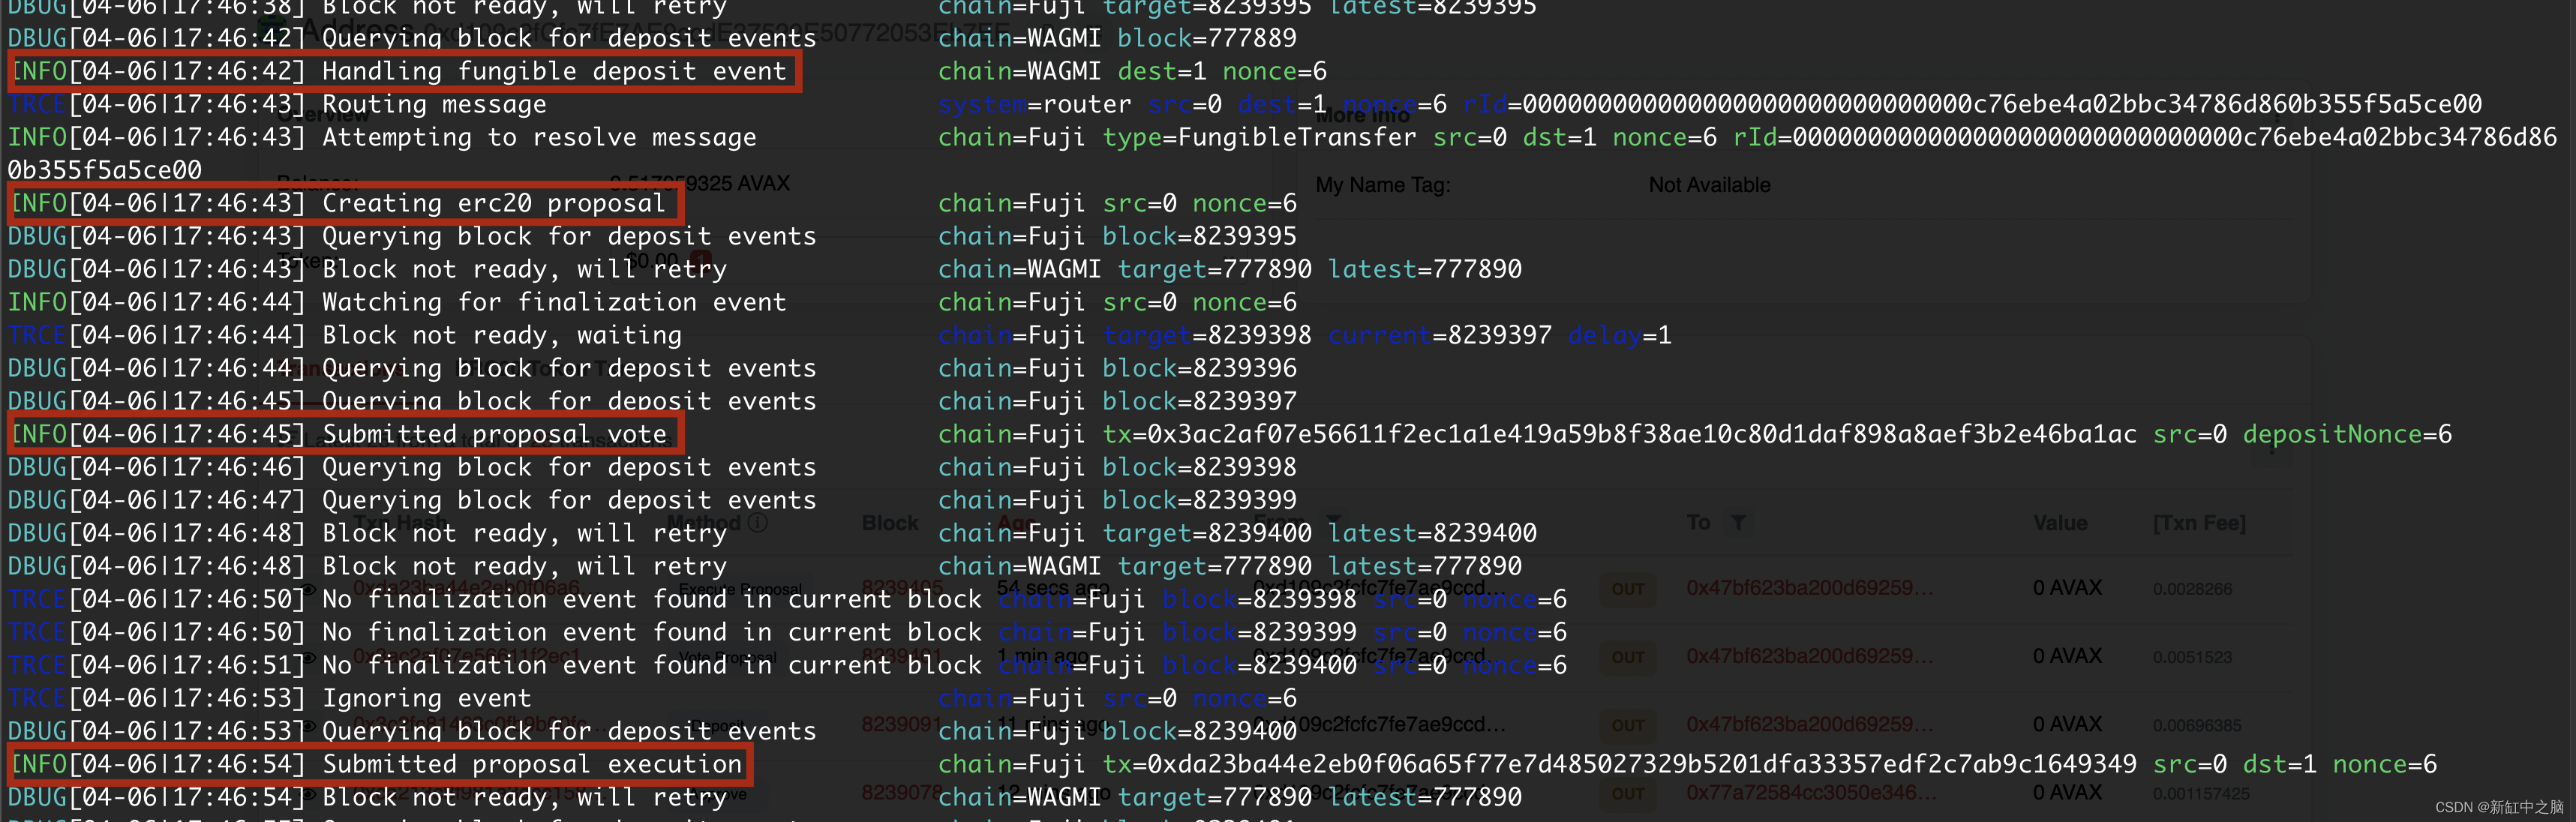The image size is (2576, 822).
Task: Click the tx hash starting 0x3ac2af07
Action: coord(1641,434)
